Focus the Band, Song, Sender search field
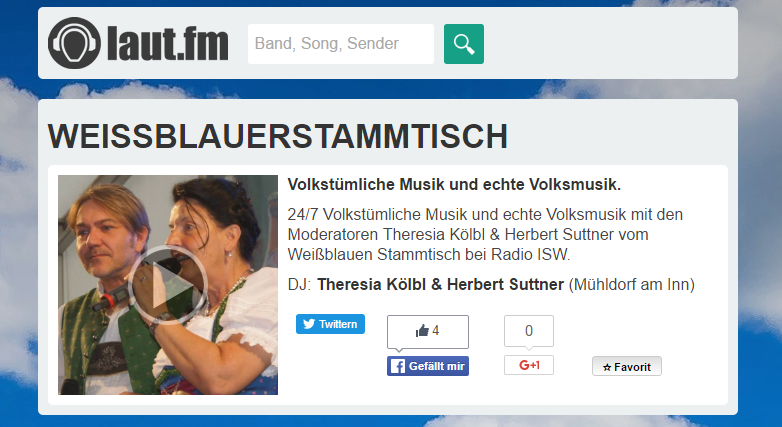782x427 pixels. coord(341,44)
